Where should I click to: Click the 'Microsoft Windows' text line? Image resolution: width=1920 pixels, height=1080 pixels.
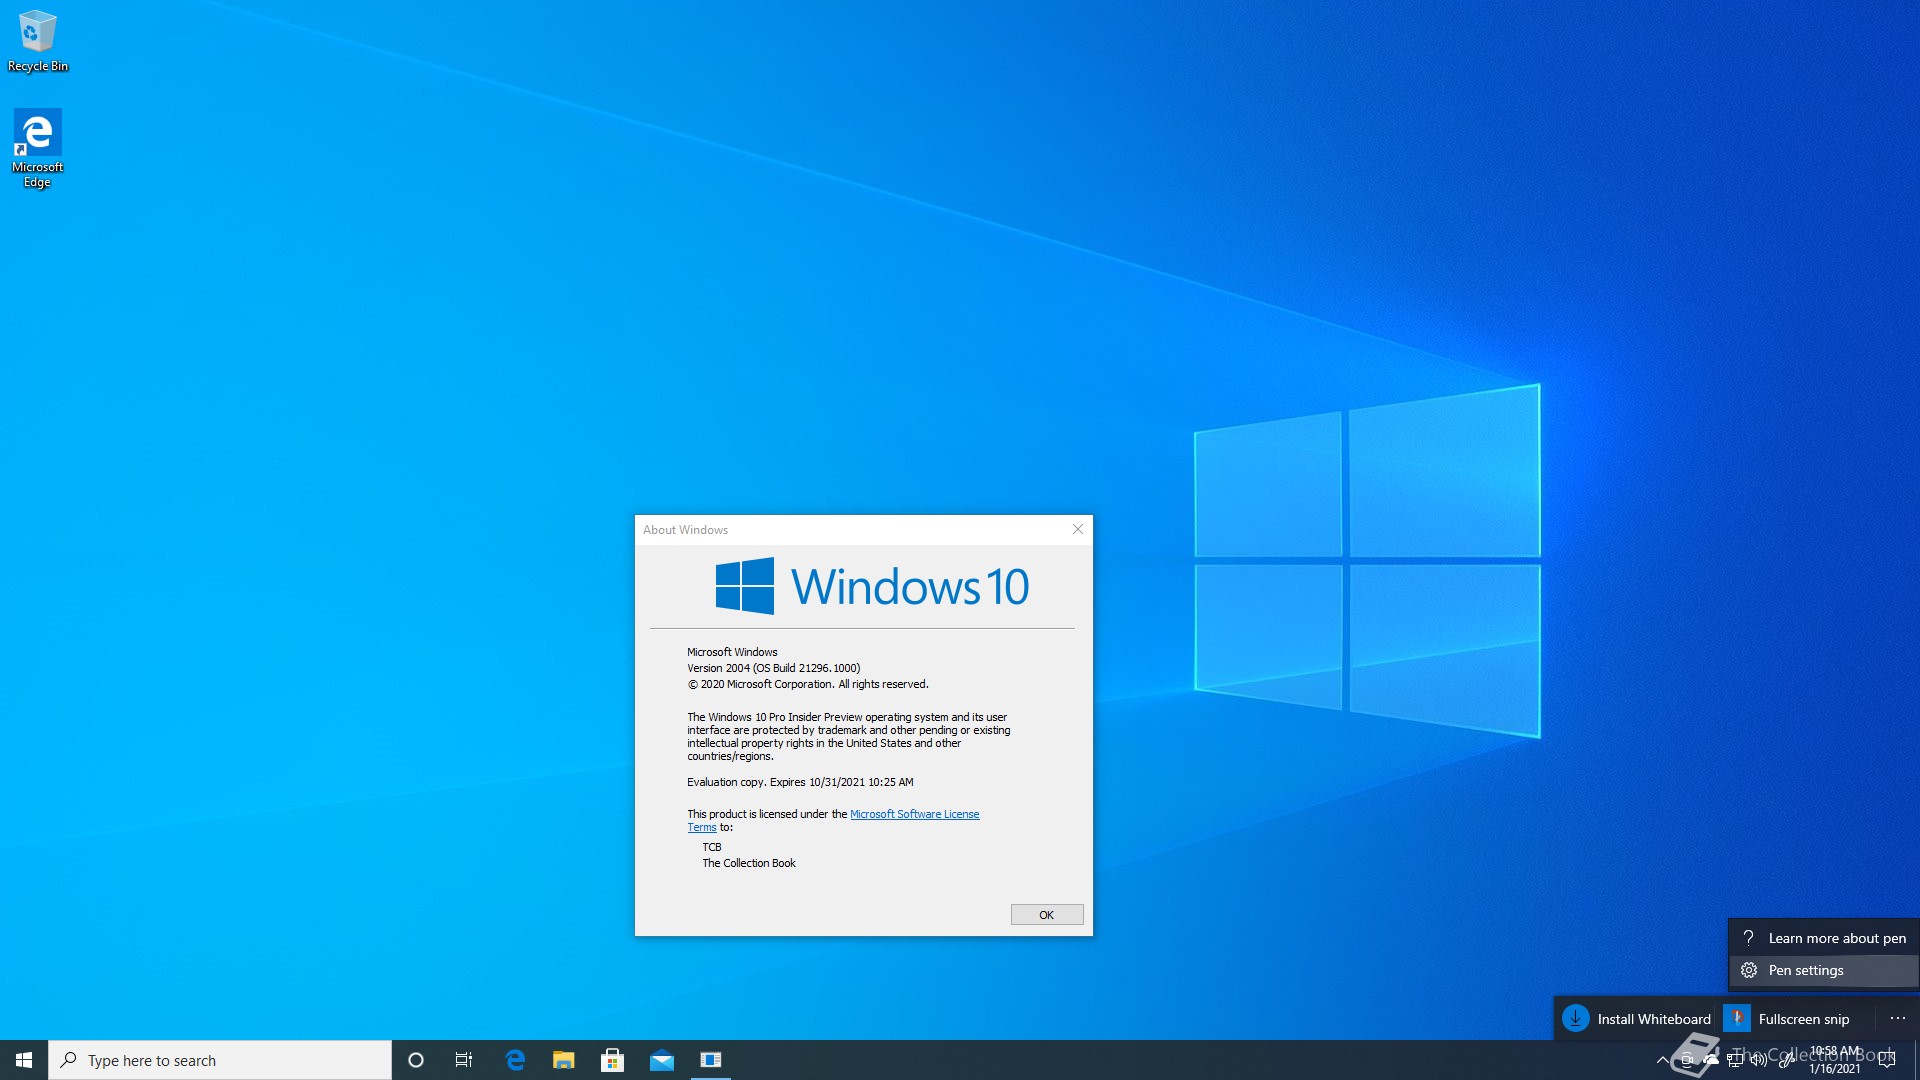[x=732, y=652]
